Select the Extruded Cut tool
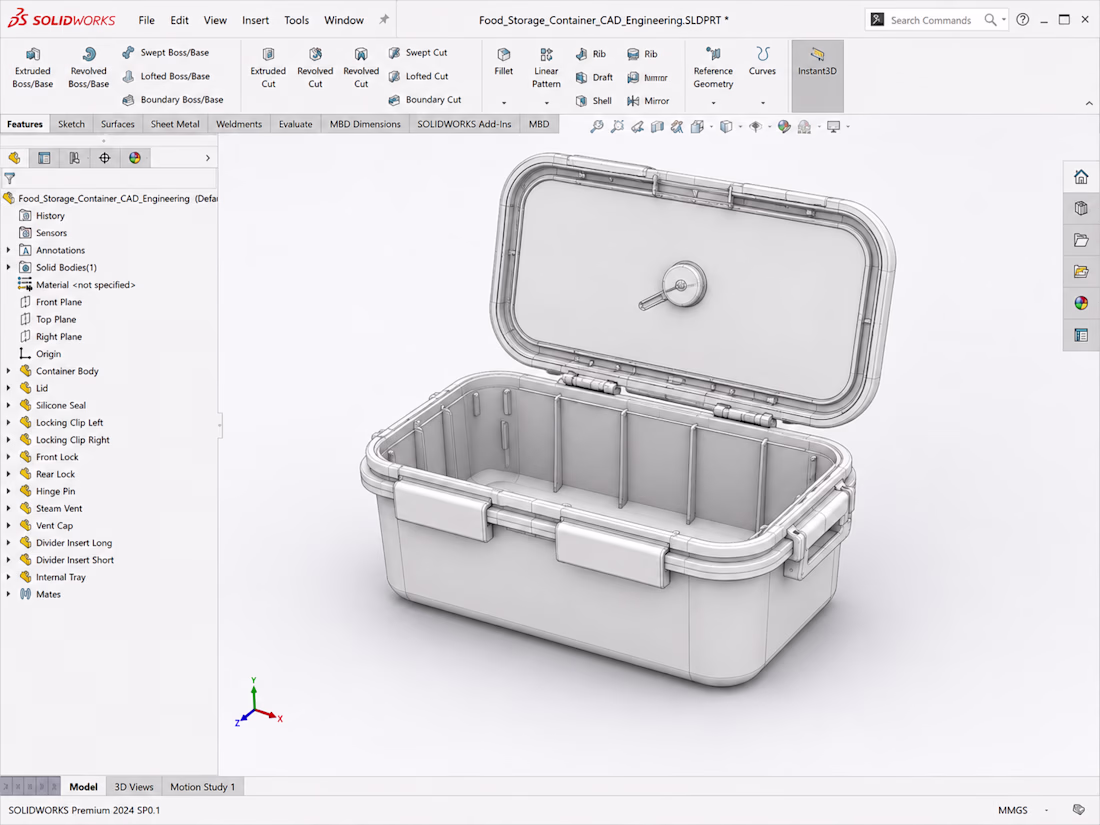 (x=268, y=68)
